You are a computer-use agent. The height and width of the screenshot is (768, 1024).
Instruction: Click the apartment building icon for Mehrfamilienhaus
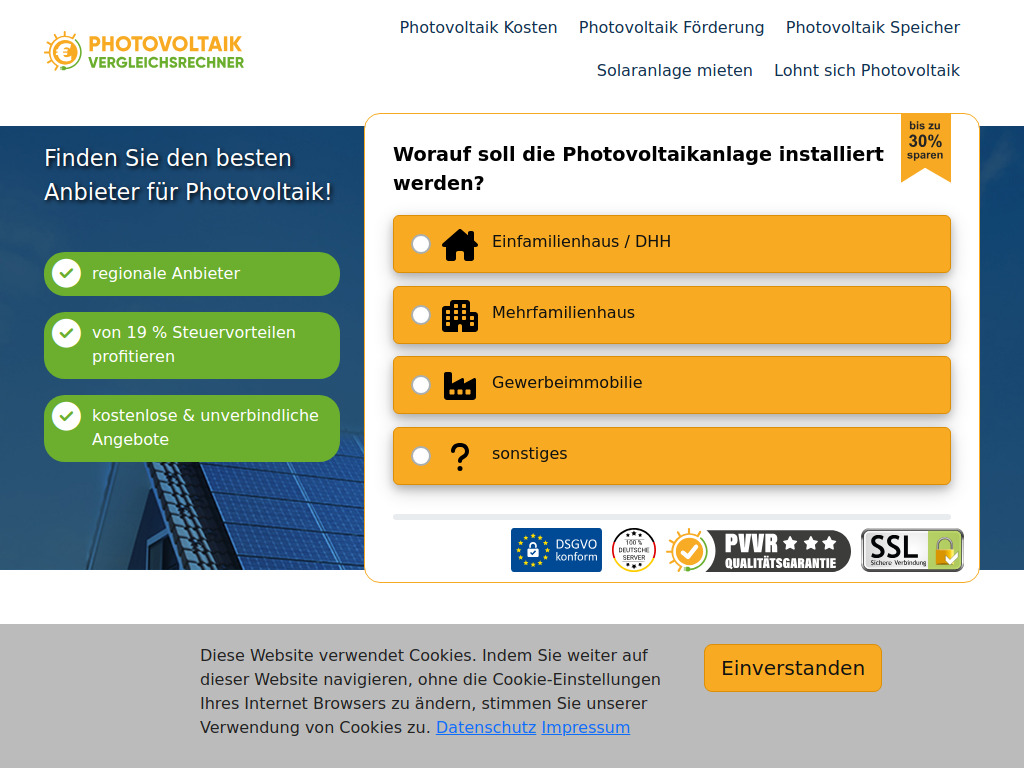458,314
